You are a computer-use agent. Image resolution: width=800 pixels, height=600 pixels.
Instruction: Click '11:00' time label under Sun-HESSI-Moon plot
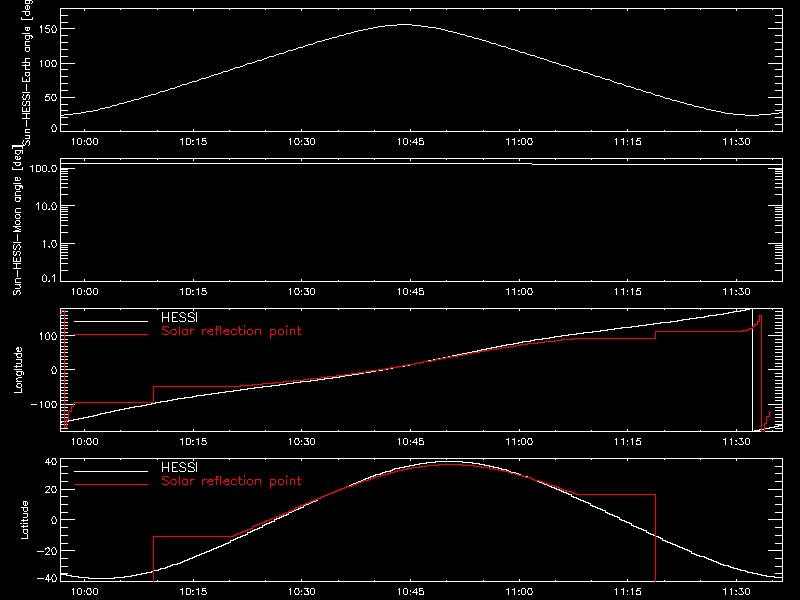519,292
